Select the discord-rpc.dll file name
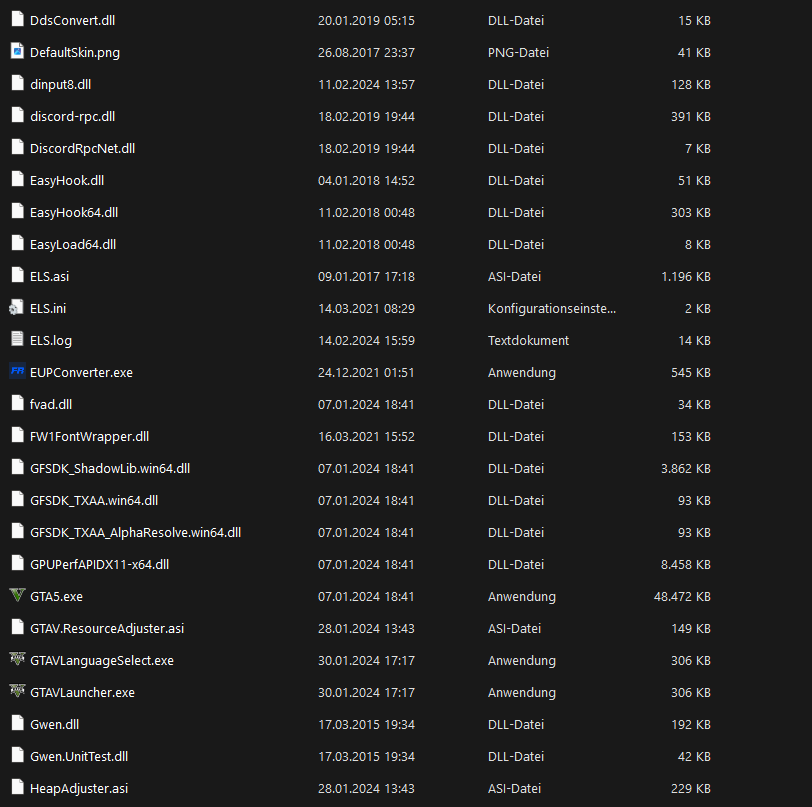The height and width of the screenshot is (807, 812). (x=72, y=116)
